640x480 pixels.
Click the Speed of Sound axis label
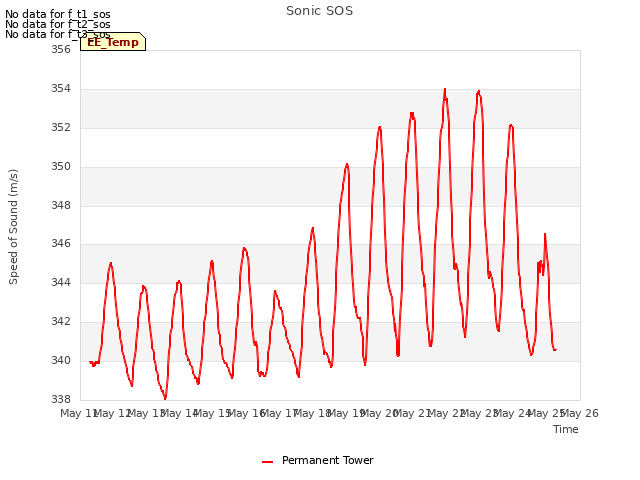click(x=13, y=227)
